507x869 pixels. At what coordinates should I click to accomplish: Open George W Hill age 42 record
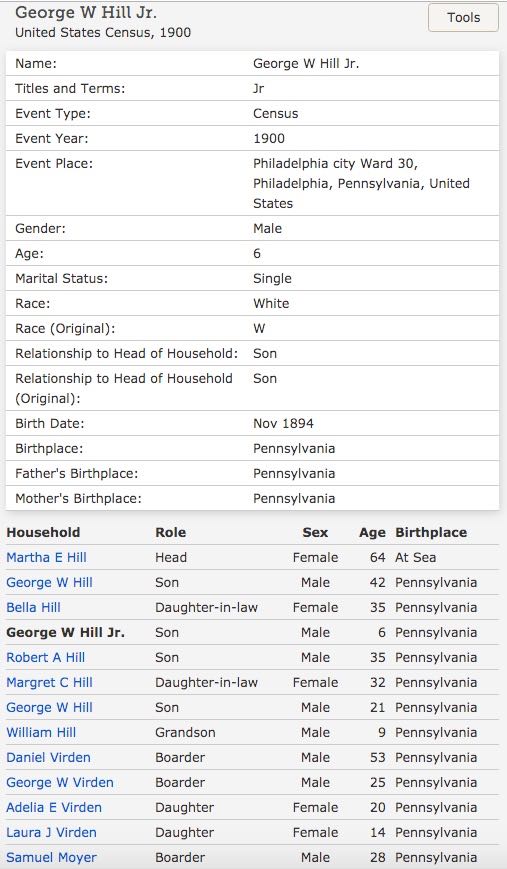click(x=49, y=582)
